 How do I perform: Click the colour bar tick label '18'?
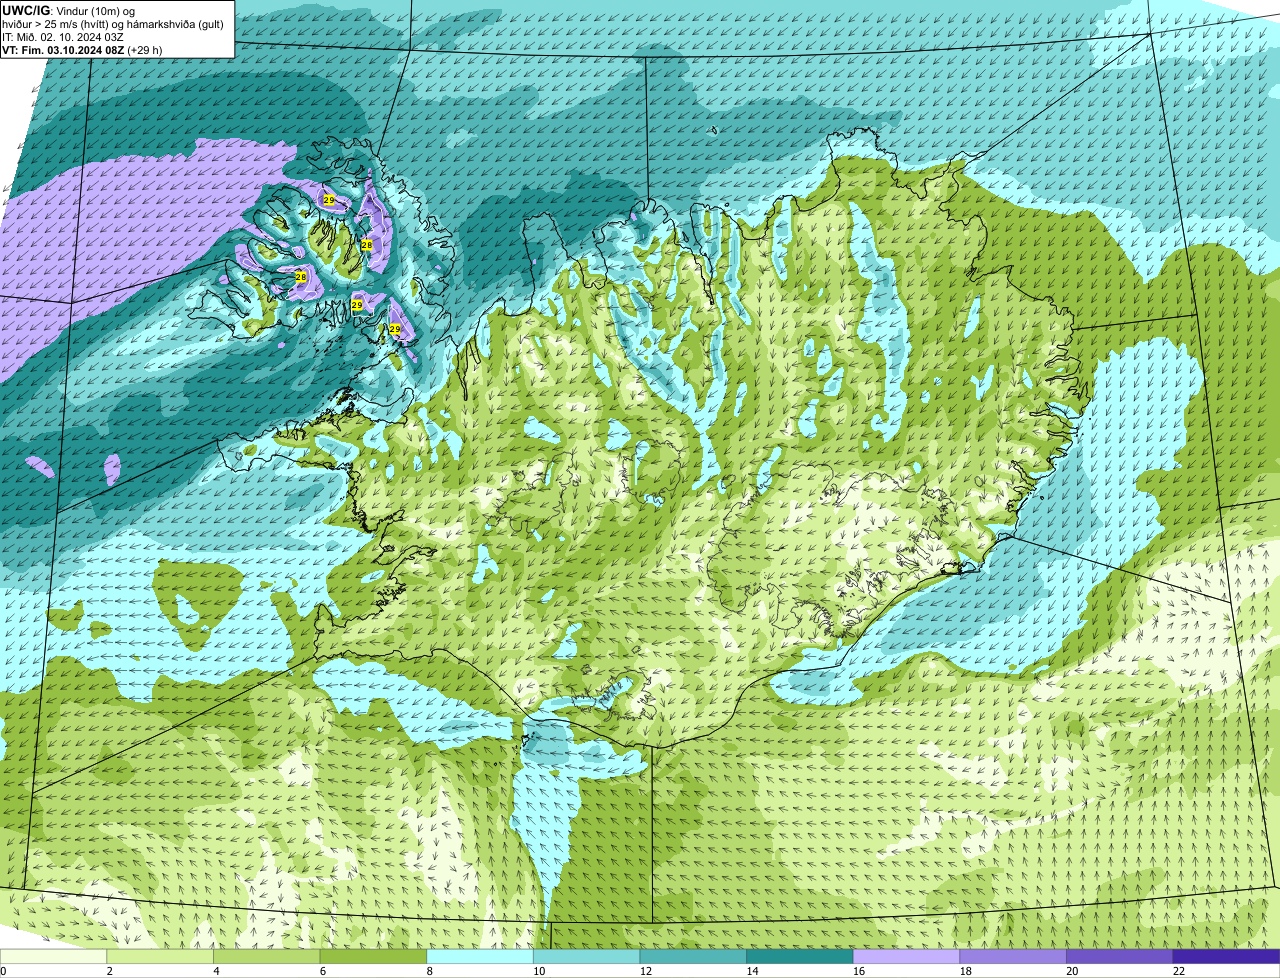[x=966, y=971]
